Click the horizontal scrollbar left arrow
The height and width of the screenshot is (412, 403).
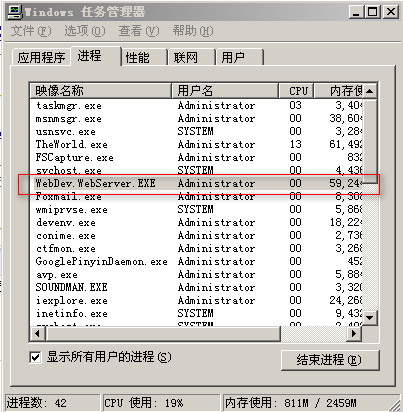click(x=37, y=333)
